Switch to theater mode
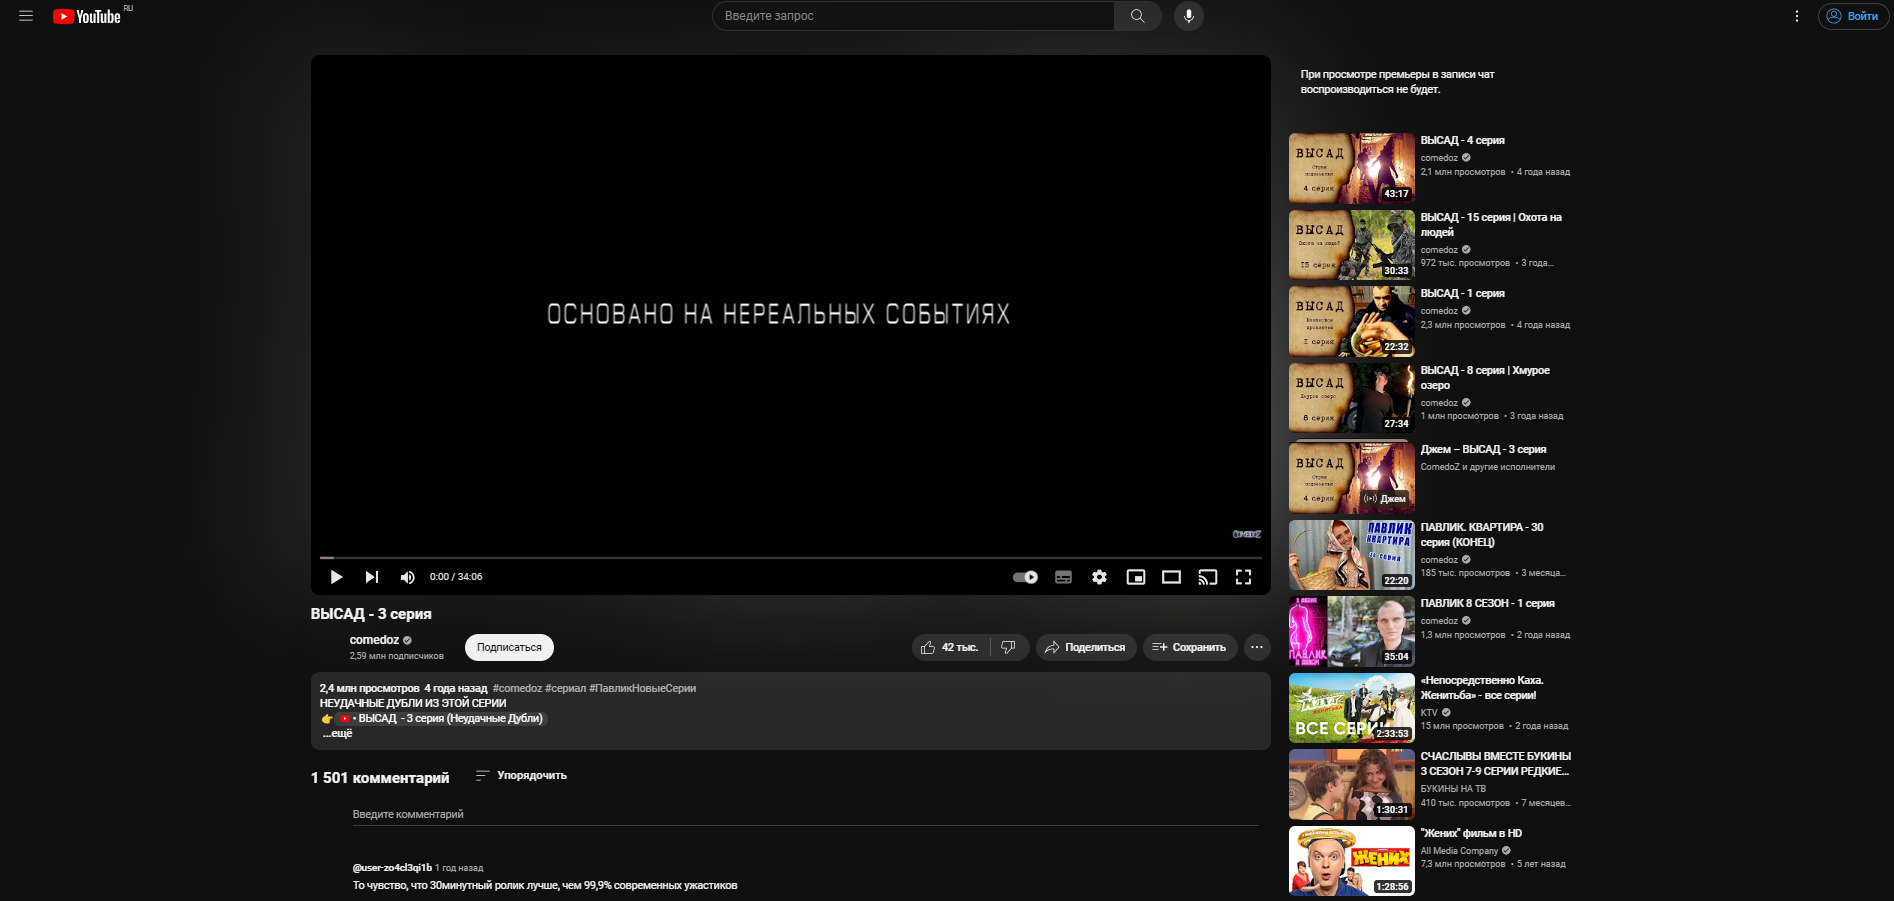Screen dimensions: 1894x901 coord(1171,577)
